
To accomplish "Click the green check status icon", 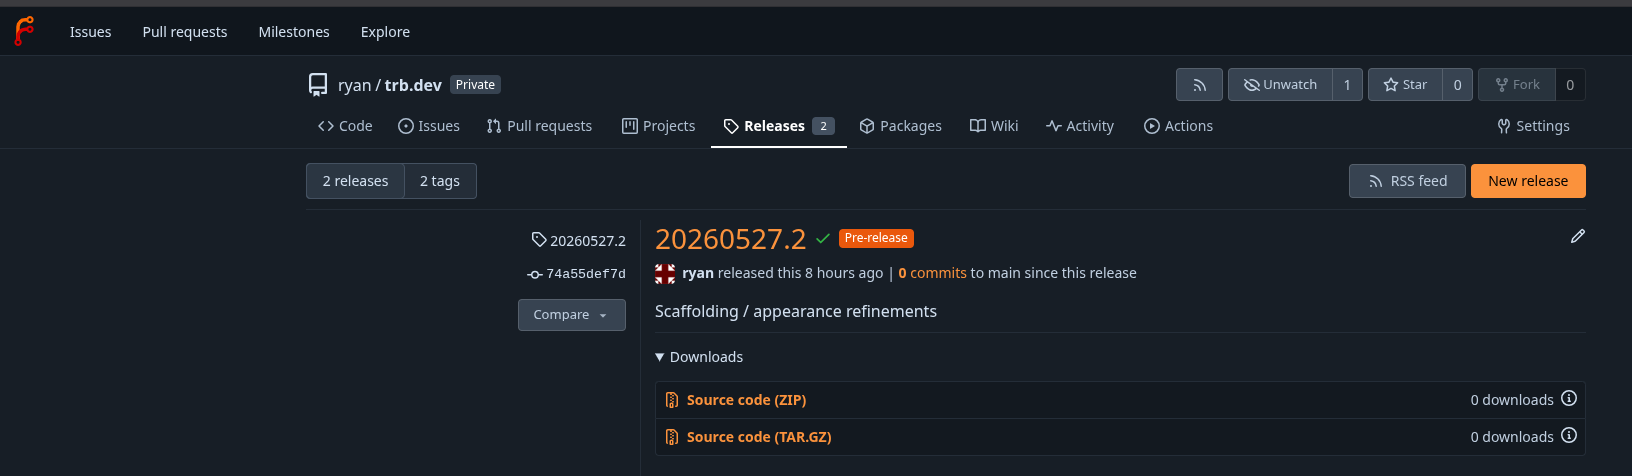I will (x=823, y=239).
